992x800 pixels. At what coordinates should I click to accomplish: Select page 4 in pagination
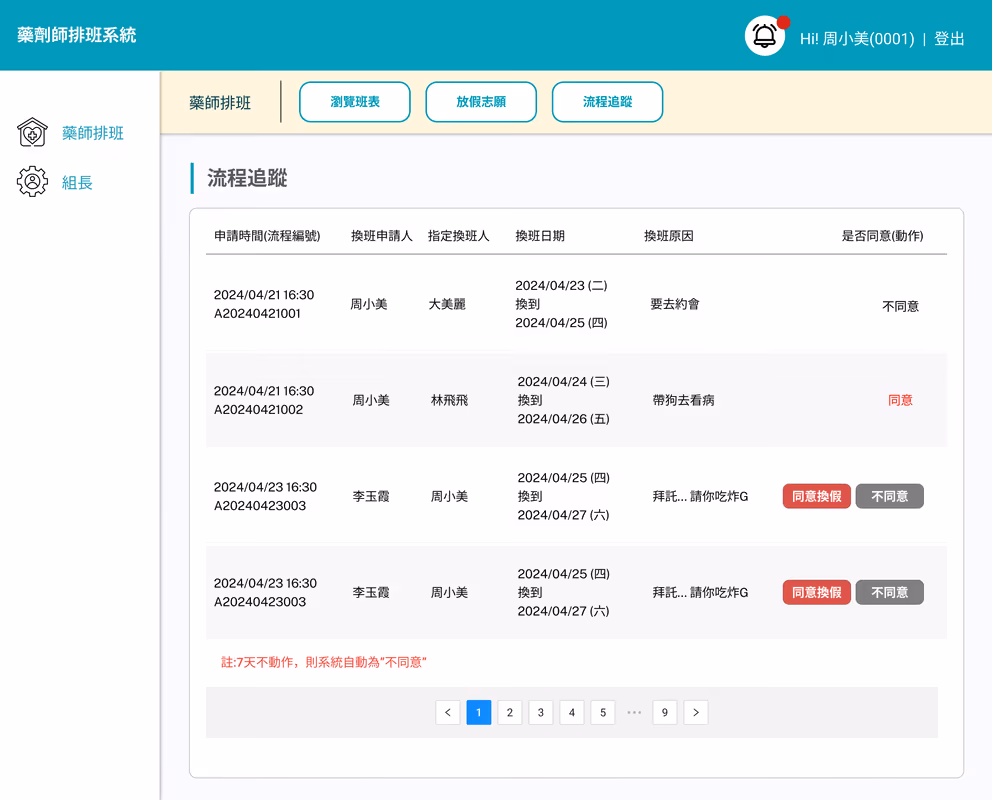tap(572, 712)
